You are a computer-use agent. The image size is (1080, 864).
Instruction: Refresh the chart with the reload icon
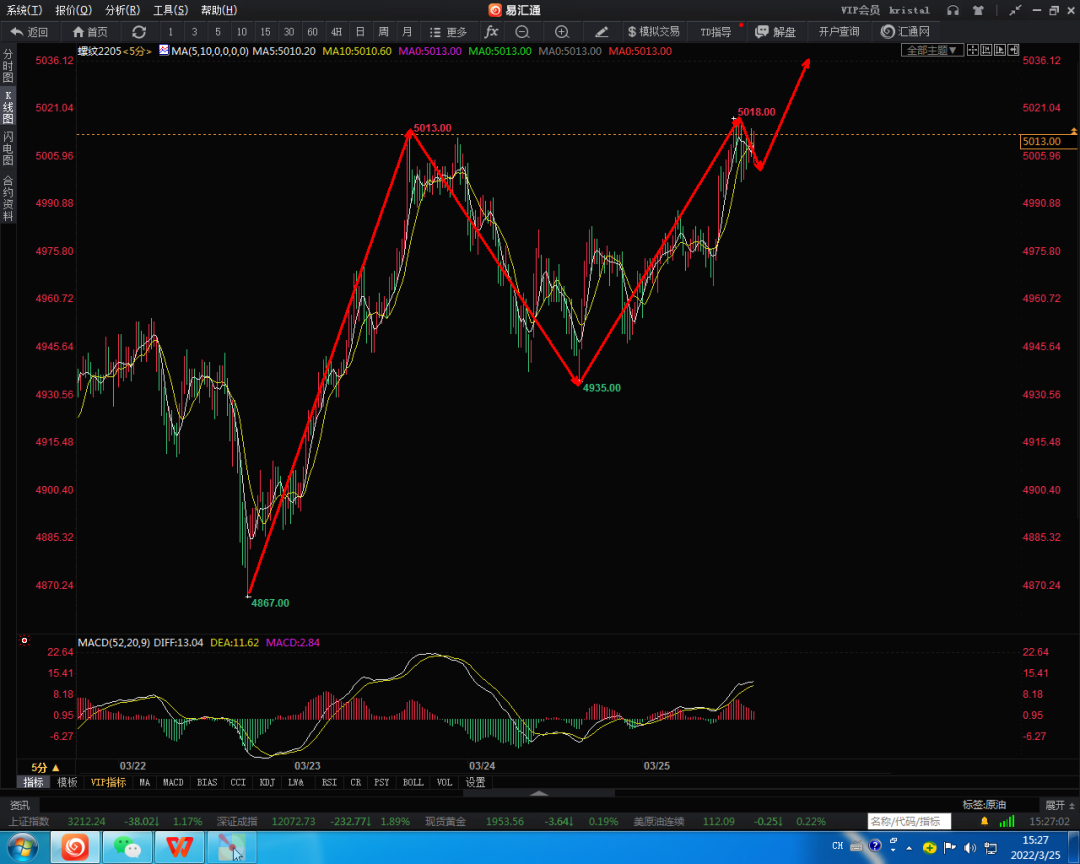(x=139, y=32)
